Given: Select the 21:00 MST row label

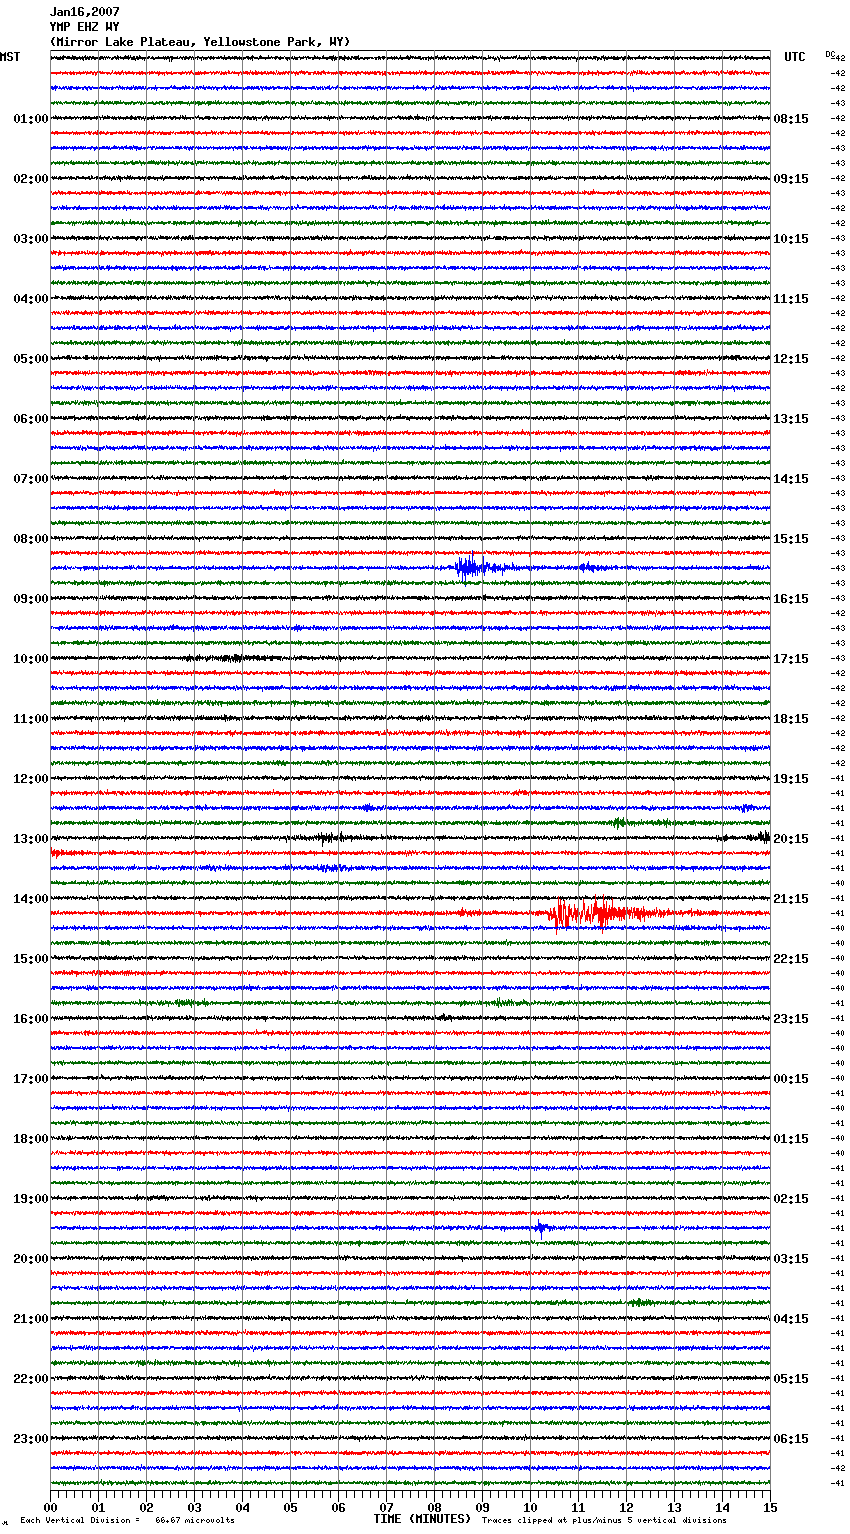Looking at the screenshot, I should [x=31, y=1319].
